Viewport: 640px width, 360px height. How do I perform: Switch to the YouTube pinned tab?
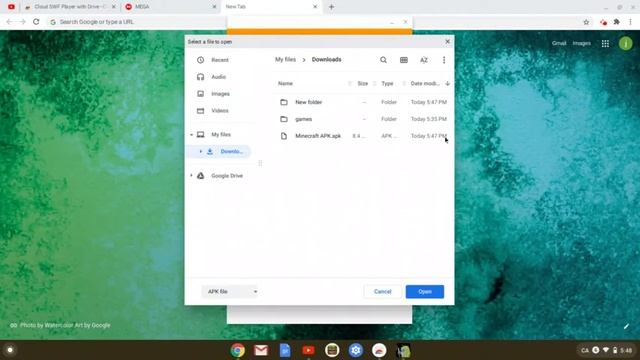coord(11,7)
